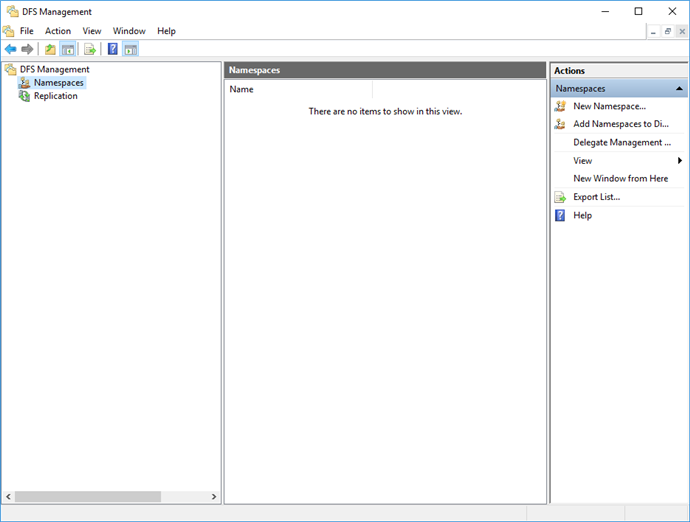Image resolution: width=690 pixels, height=522 pixels.
Task: Select Namespaces in the console tree
Action: [x=59, y=82]
